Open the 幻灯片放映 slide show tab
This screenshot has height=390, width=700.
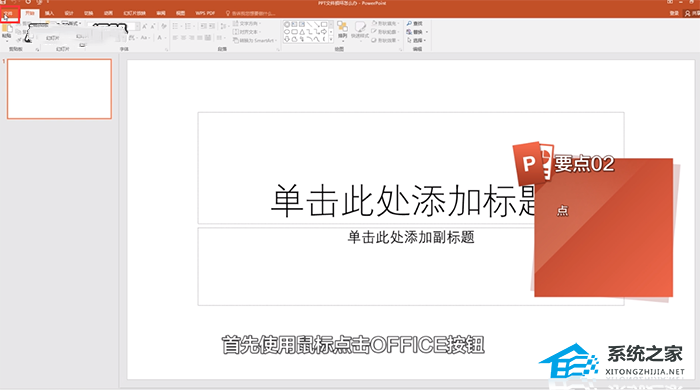pyautogui.click(x=135, y=13)
